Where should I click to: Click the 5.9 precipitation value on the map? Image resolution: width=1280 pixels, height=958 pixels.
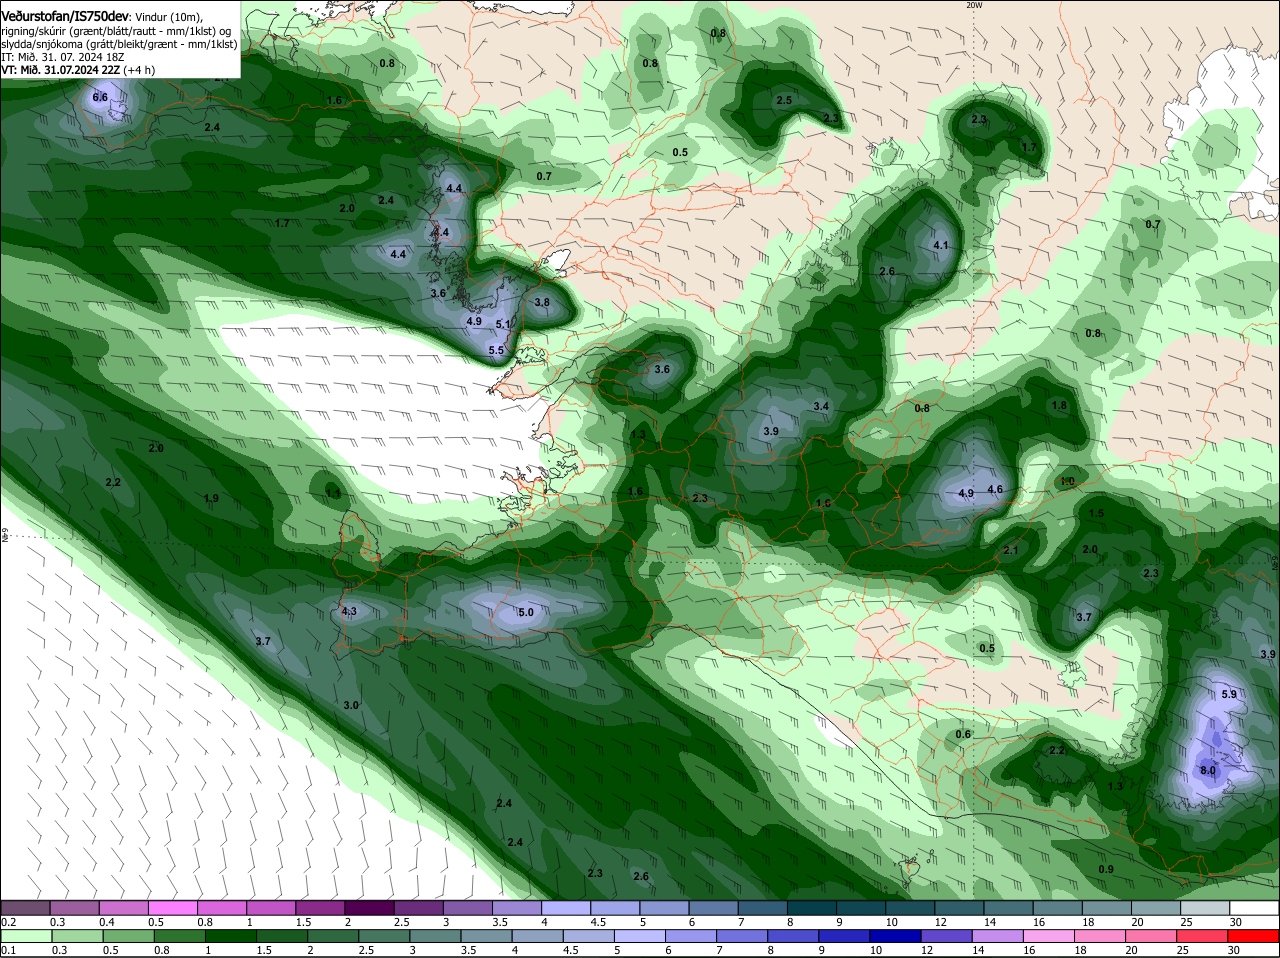coord(1229,694)
